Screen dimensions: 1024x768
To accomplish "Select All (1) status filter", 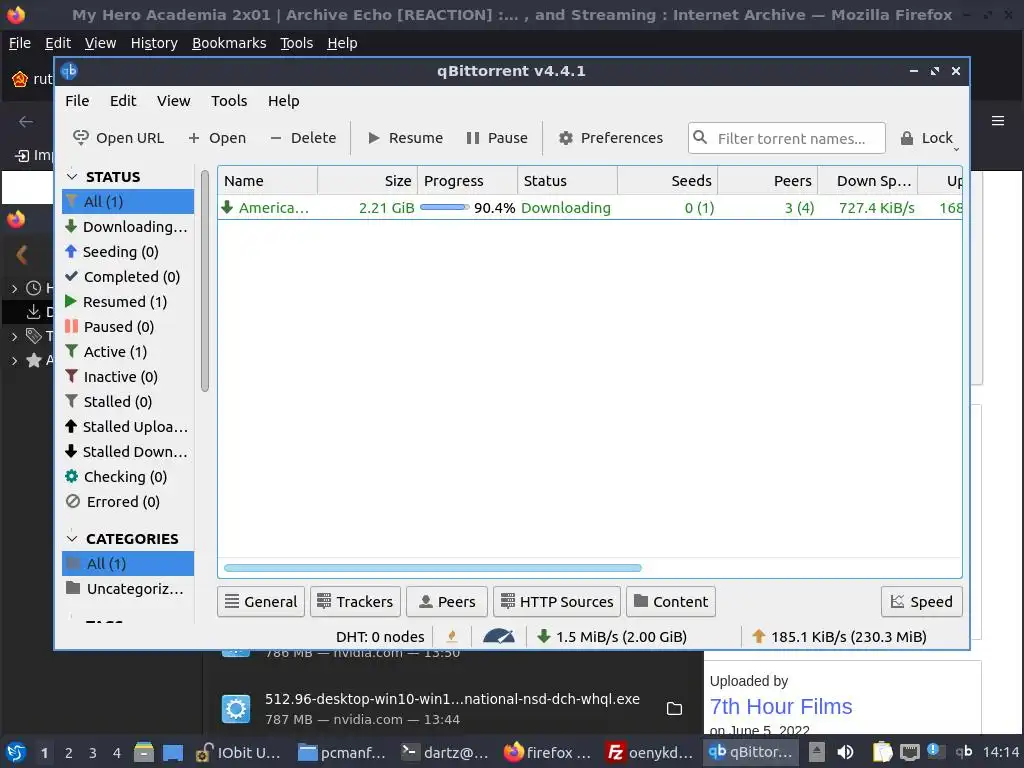I will [128, 201].
